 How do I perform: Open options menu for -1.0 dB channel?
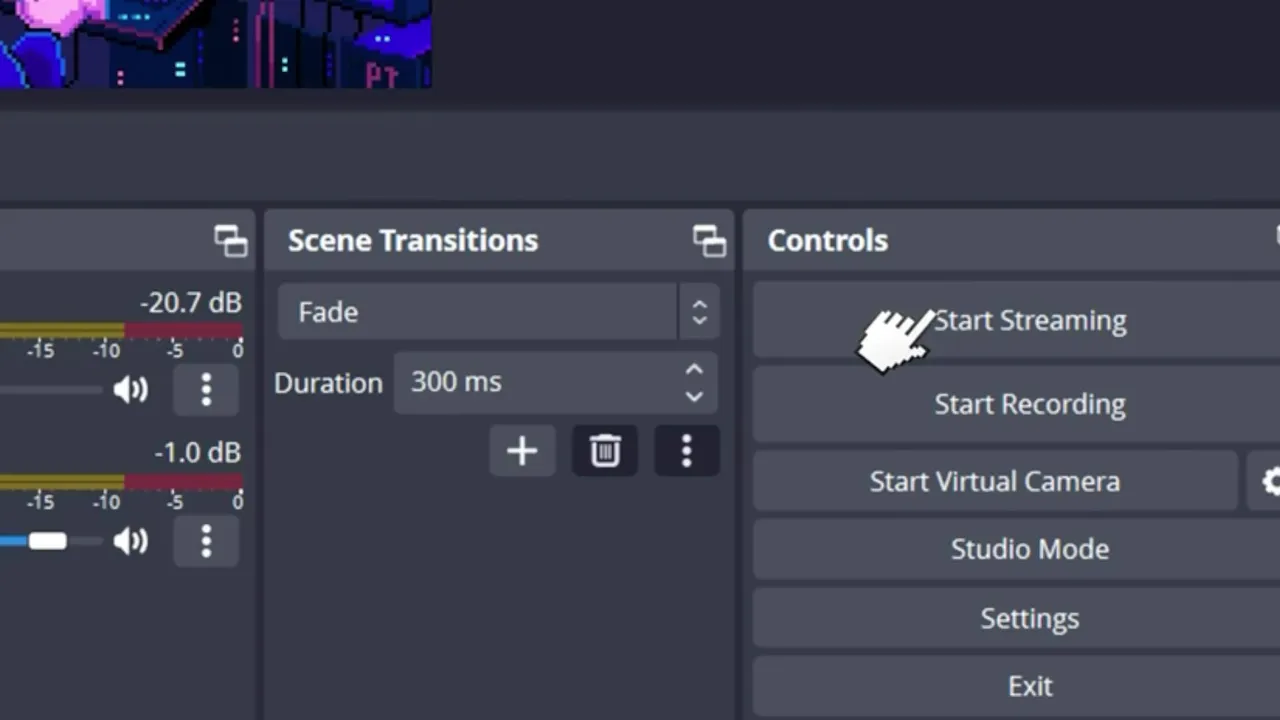[x=206, y=541]
